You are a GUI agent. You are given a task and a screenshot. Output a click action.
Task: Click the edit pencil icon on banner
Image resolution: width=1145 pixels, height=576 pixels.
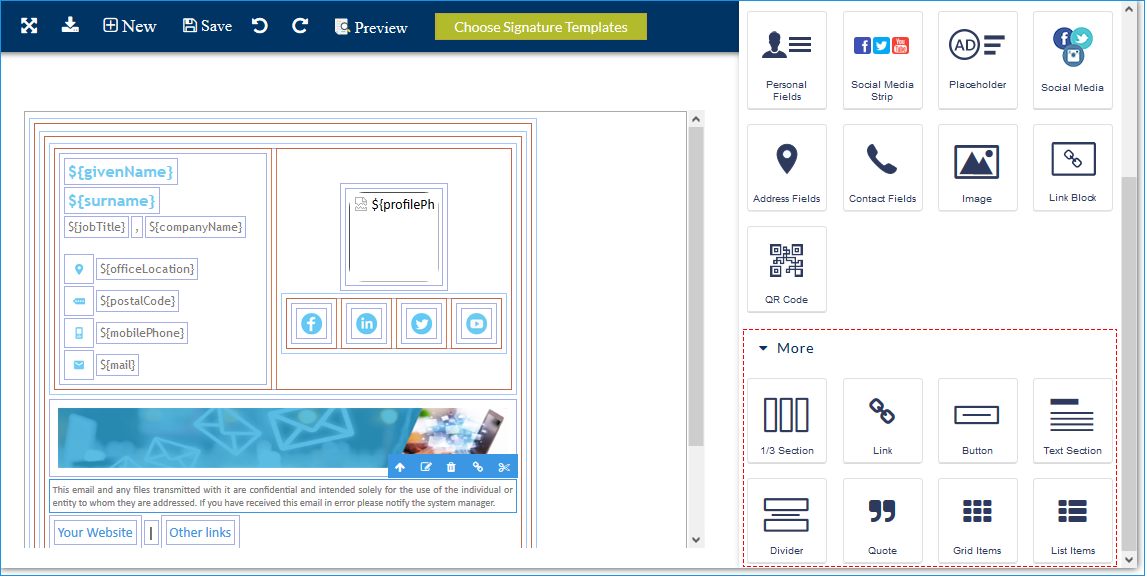pos(426,467)
